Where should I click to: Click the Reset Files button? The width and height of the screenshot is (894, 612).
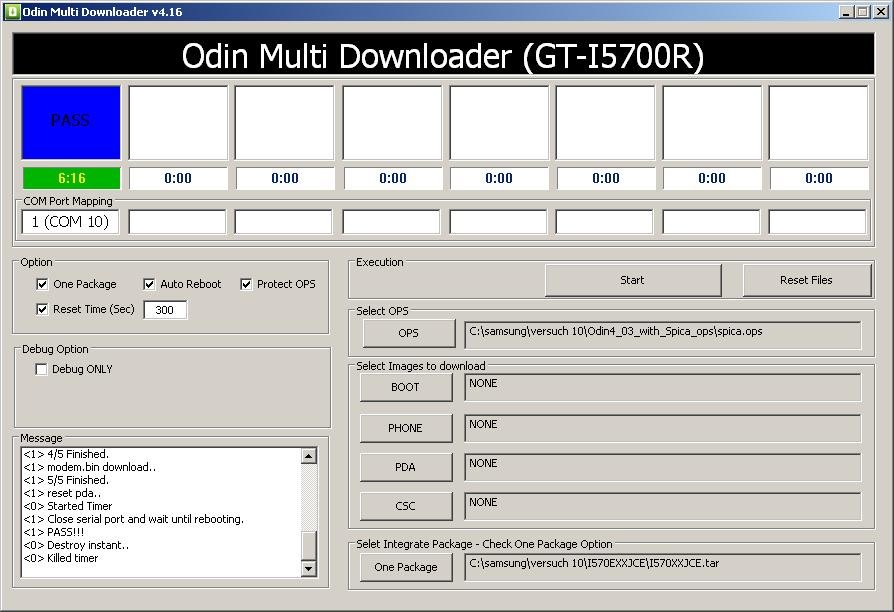pyautogui.click(x=807, y=280)
